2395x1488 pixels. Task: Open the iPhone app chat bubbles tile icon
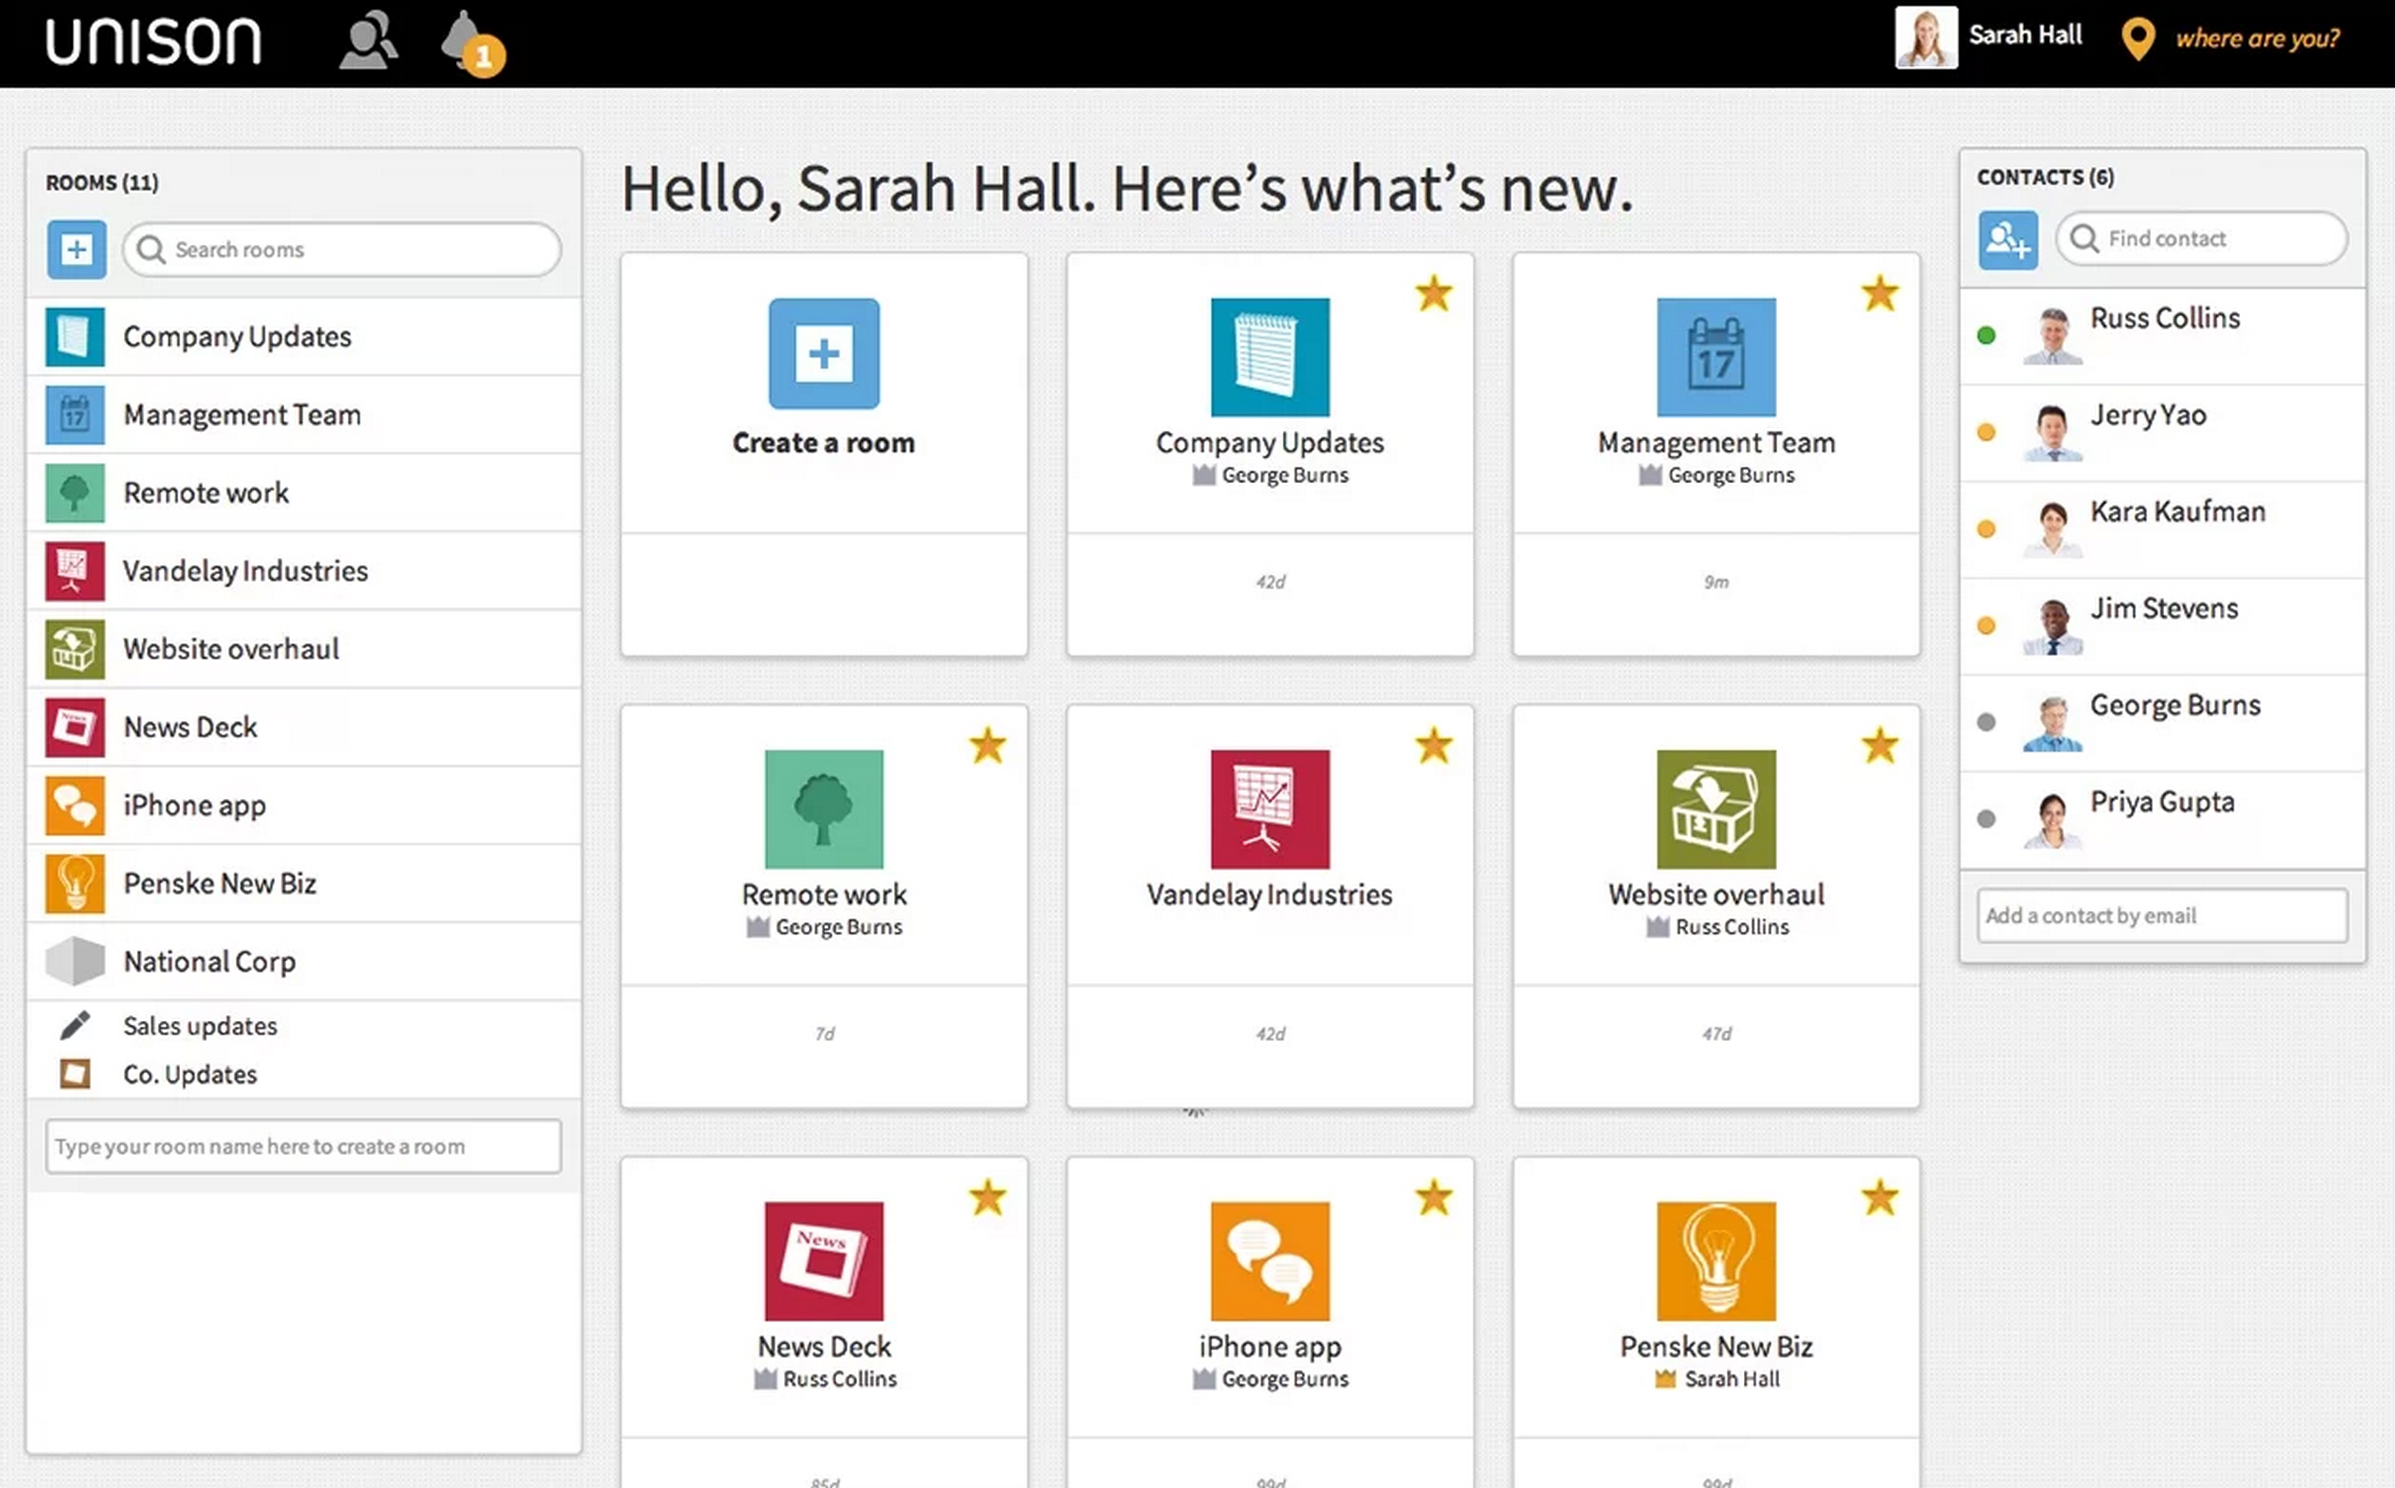(x=1269, y=1260)
